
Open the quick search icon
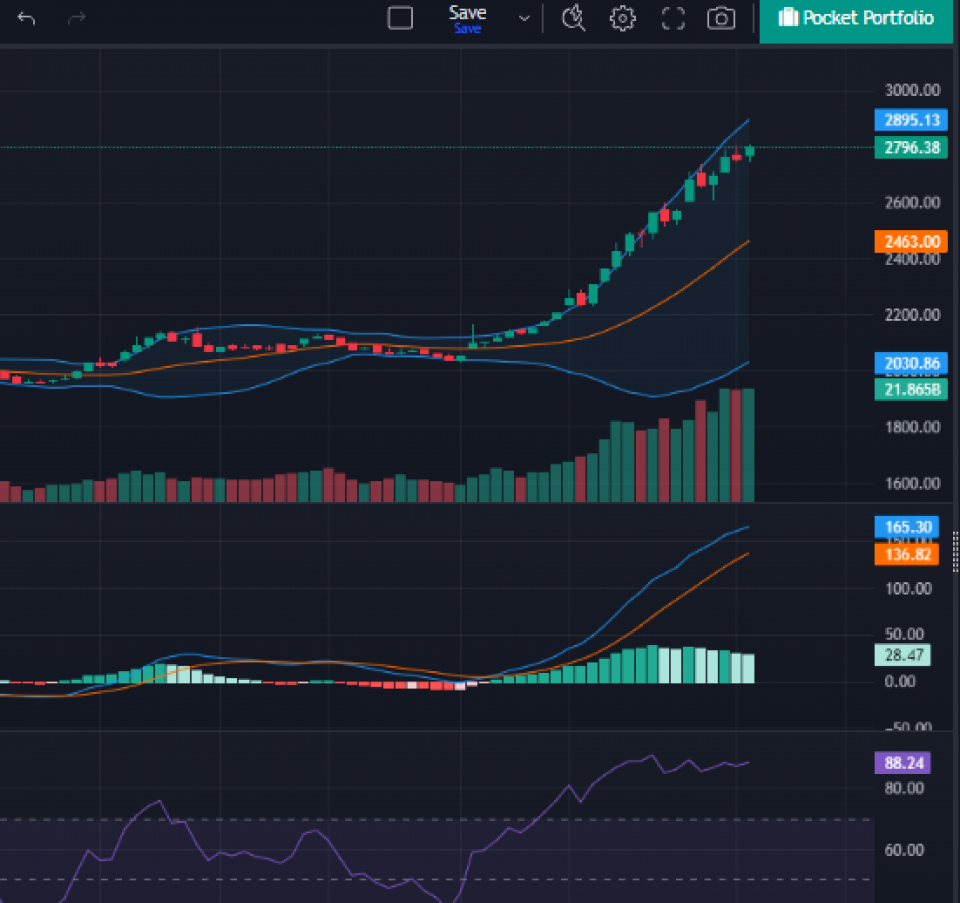[x=574, y=18]
